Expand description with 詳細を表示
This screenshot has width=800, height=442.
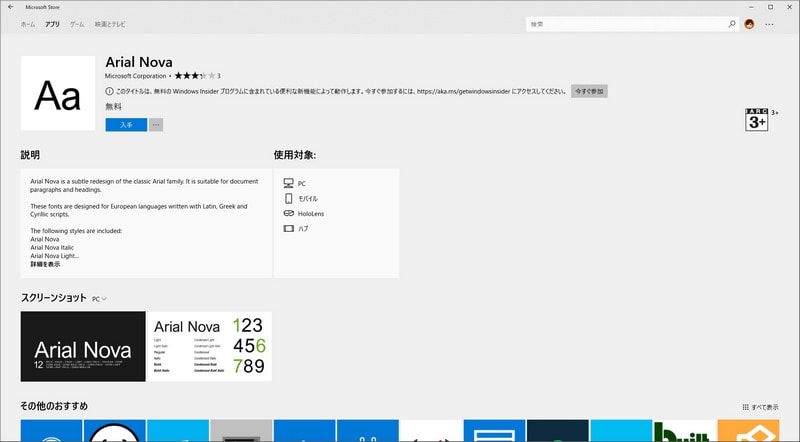click(x=45, y=264)
